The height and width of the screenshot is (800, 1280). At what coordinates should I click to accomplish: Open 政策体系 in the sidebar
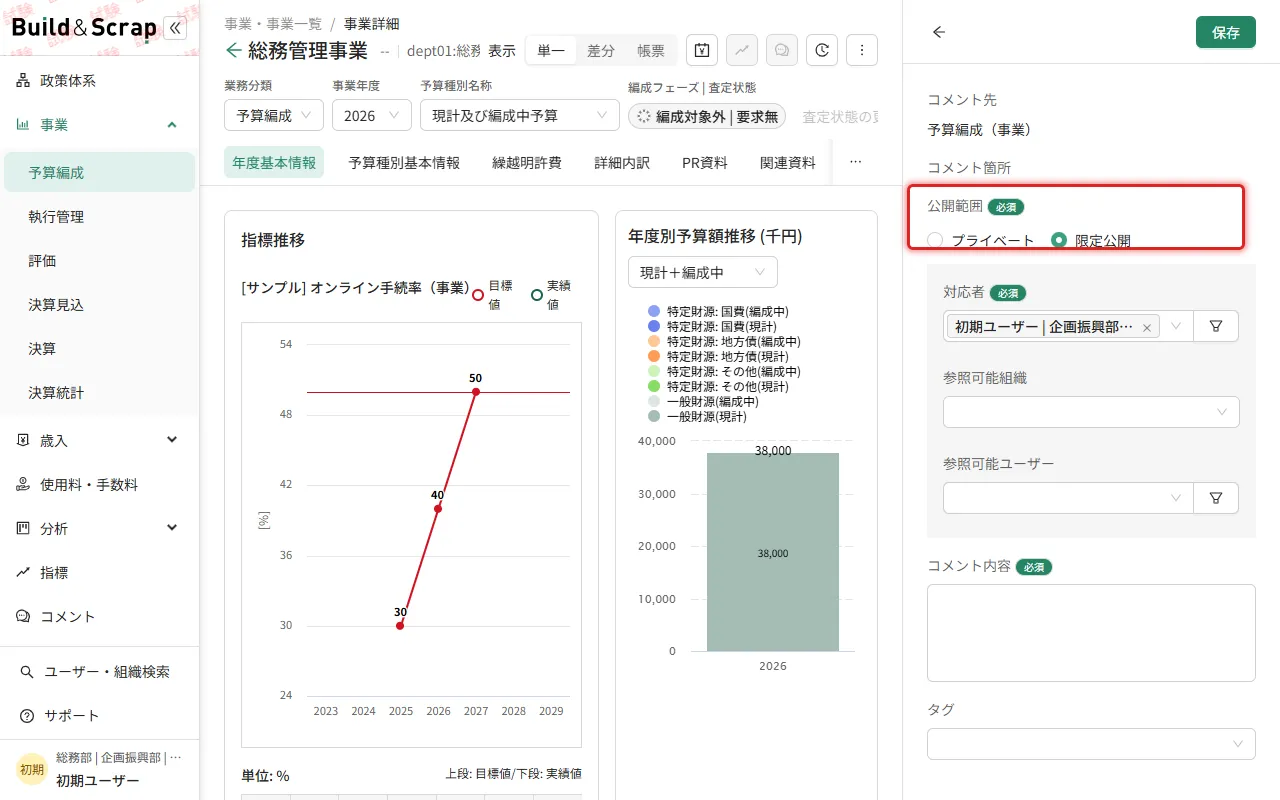pos(99,81)
